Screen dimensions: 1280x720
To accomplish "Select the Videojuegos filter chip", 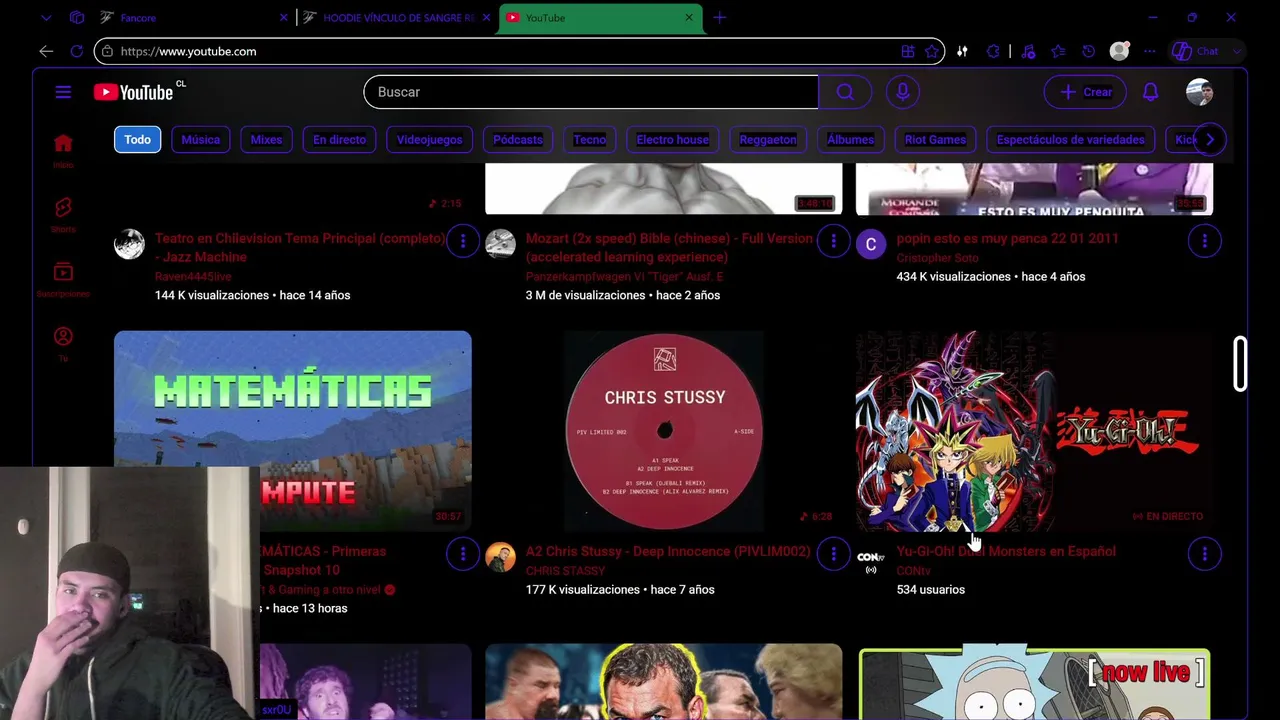I will pyautogui.click(x=429, y=140).
